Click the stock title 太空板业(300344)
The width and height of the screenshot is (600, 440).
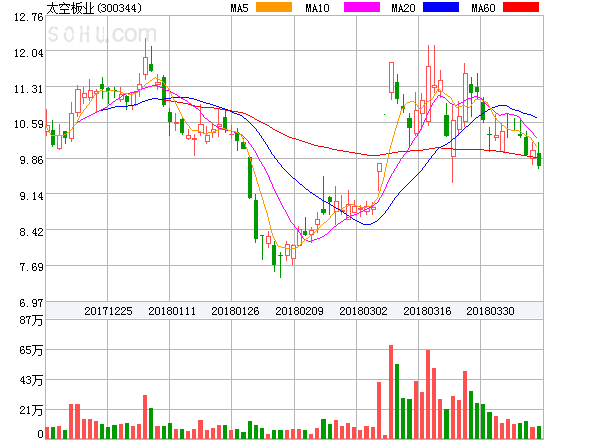click(x=94, y=8)
